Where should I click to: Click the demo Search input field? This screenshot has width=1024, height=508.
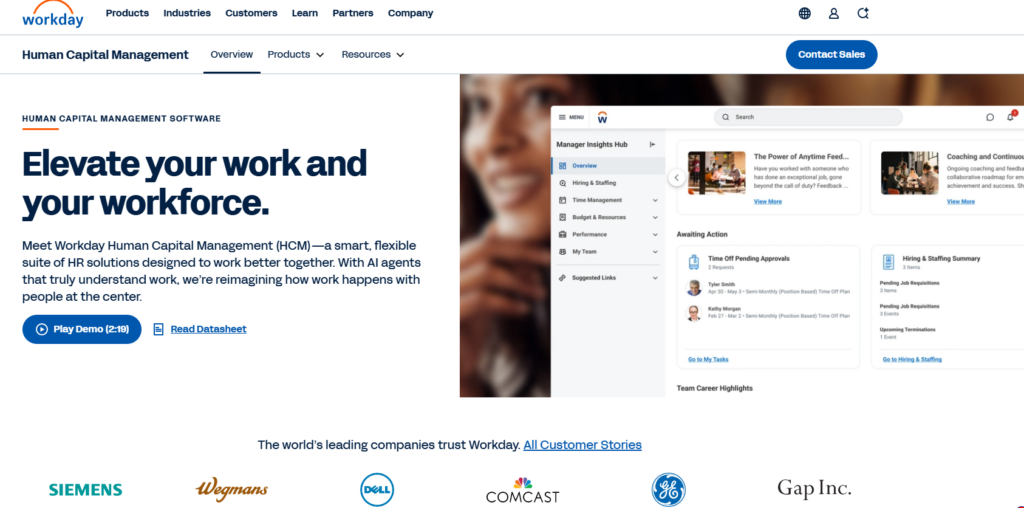pos(808,118)
